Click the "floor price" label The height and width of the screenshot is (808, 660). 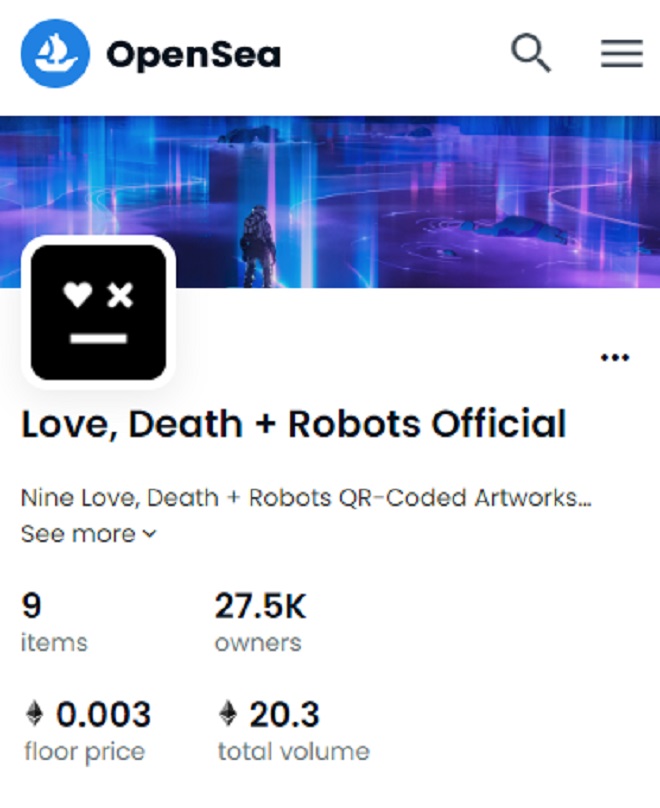point(84,751)
